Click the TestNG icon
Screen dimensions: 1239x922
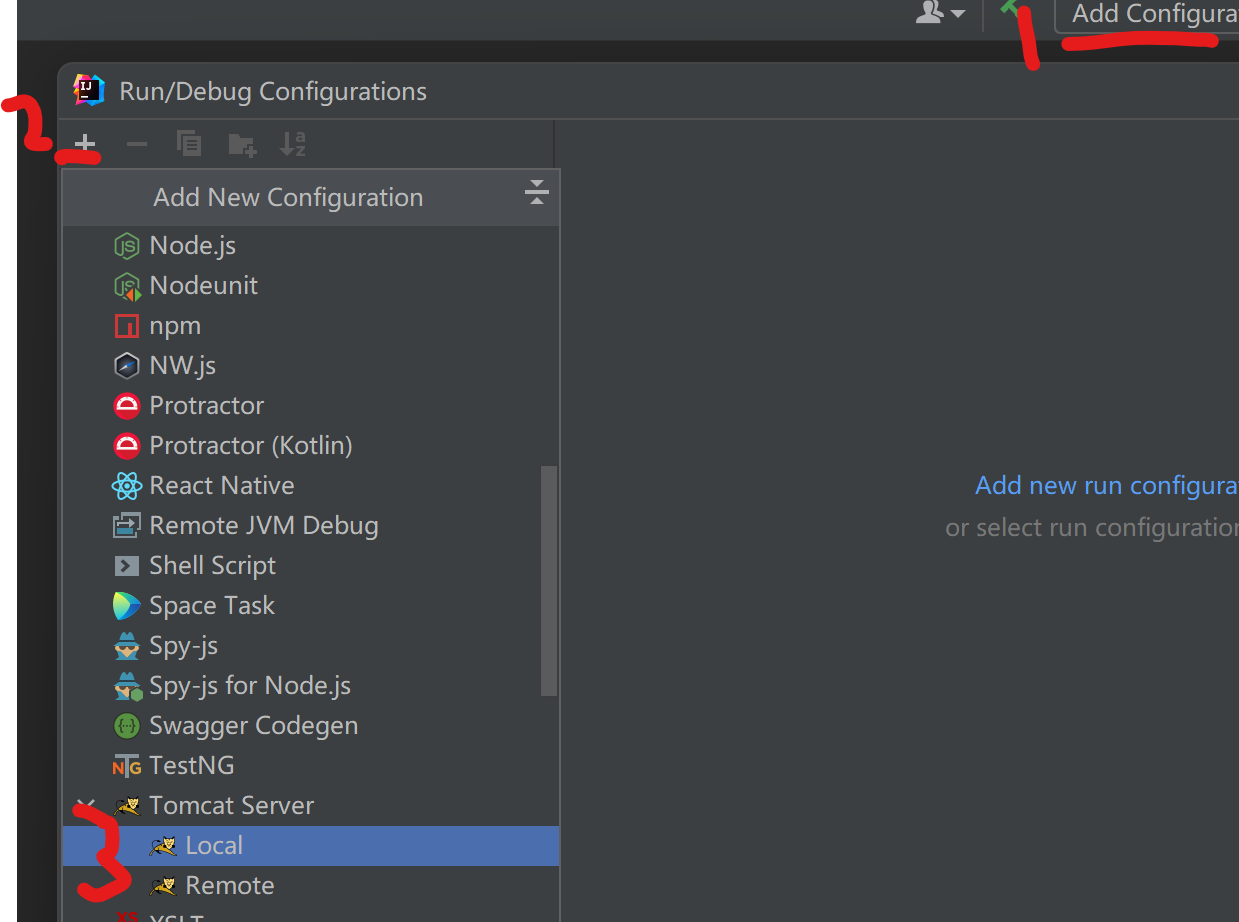pos(126,766)
